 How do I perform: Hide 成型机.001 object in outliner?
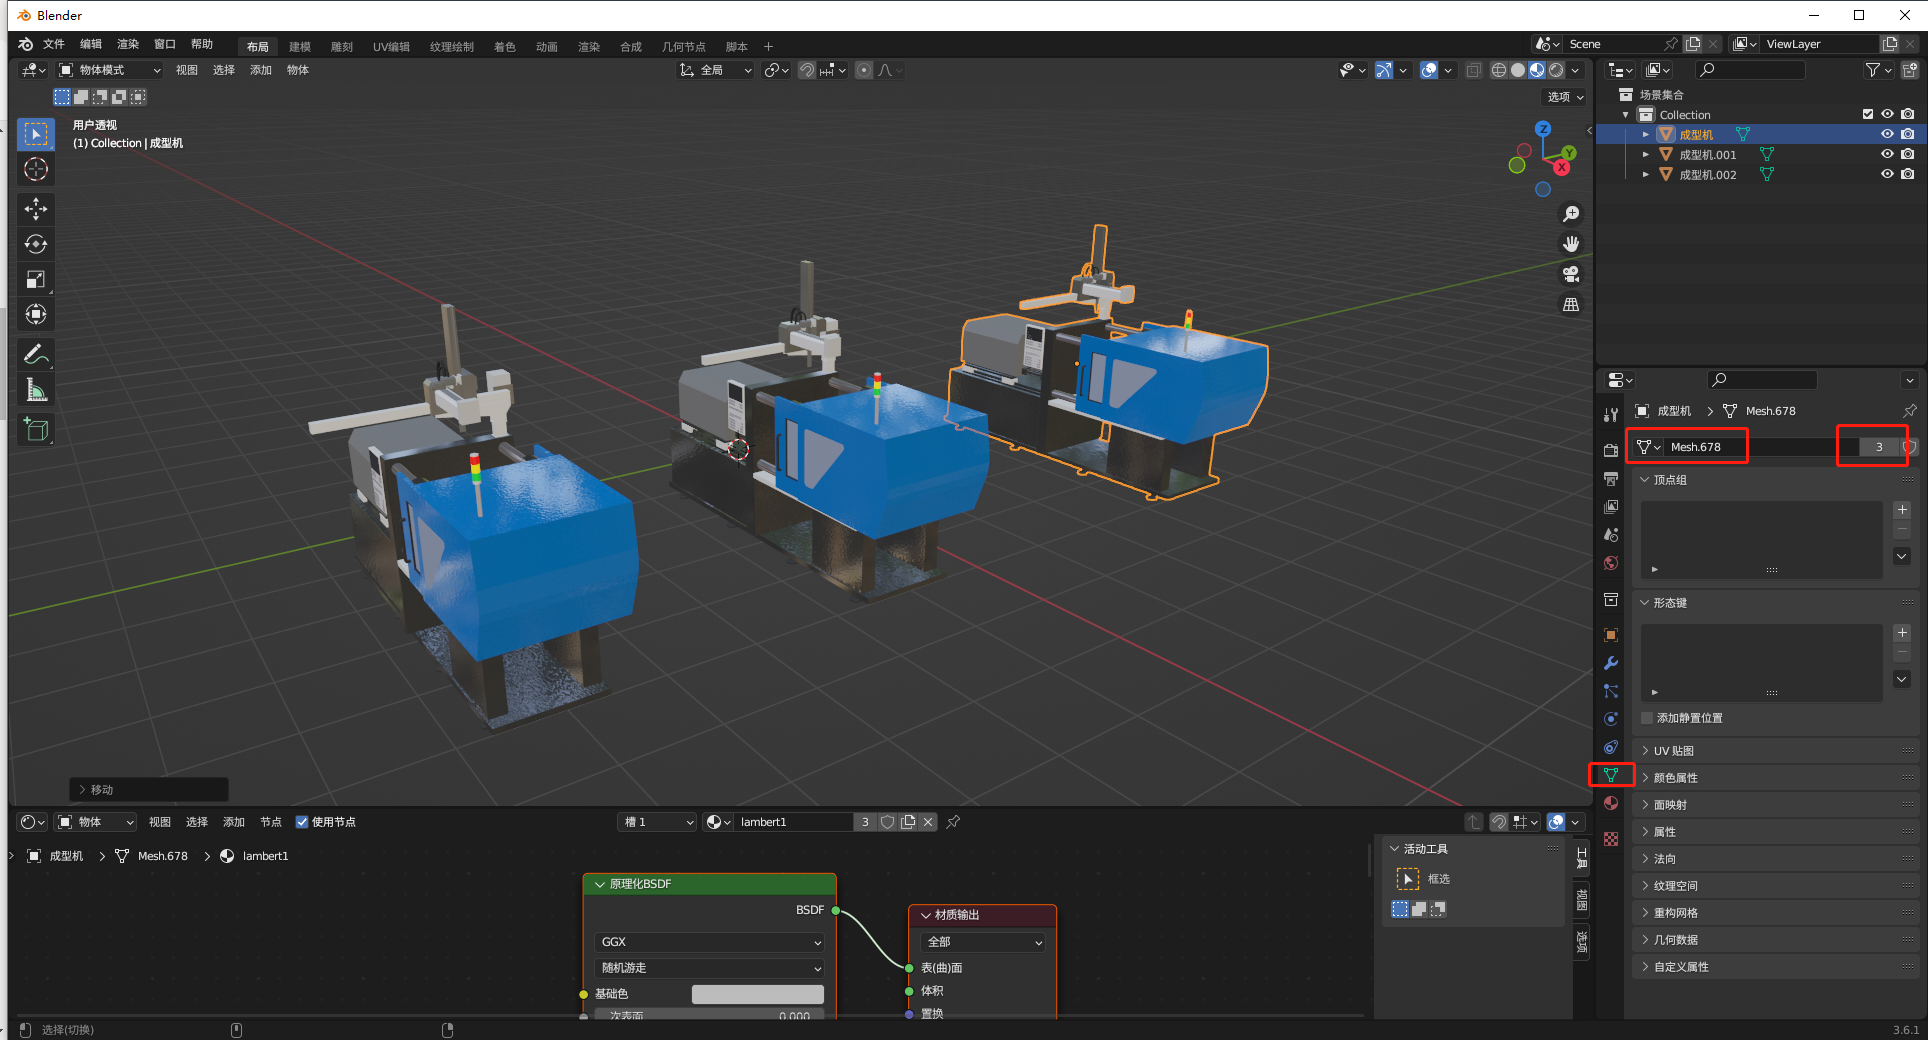(1887, 154)
